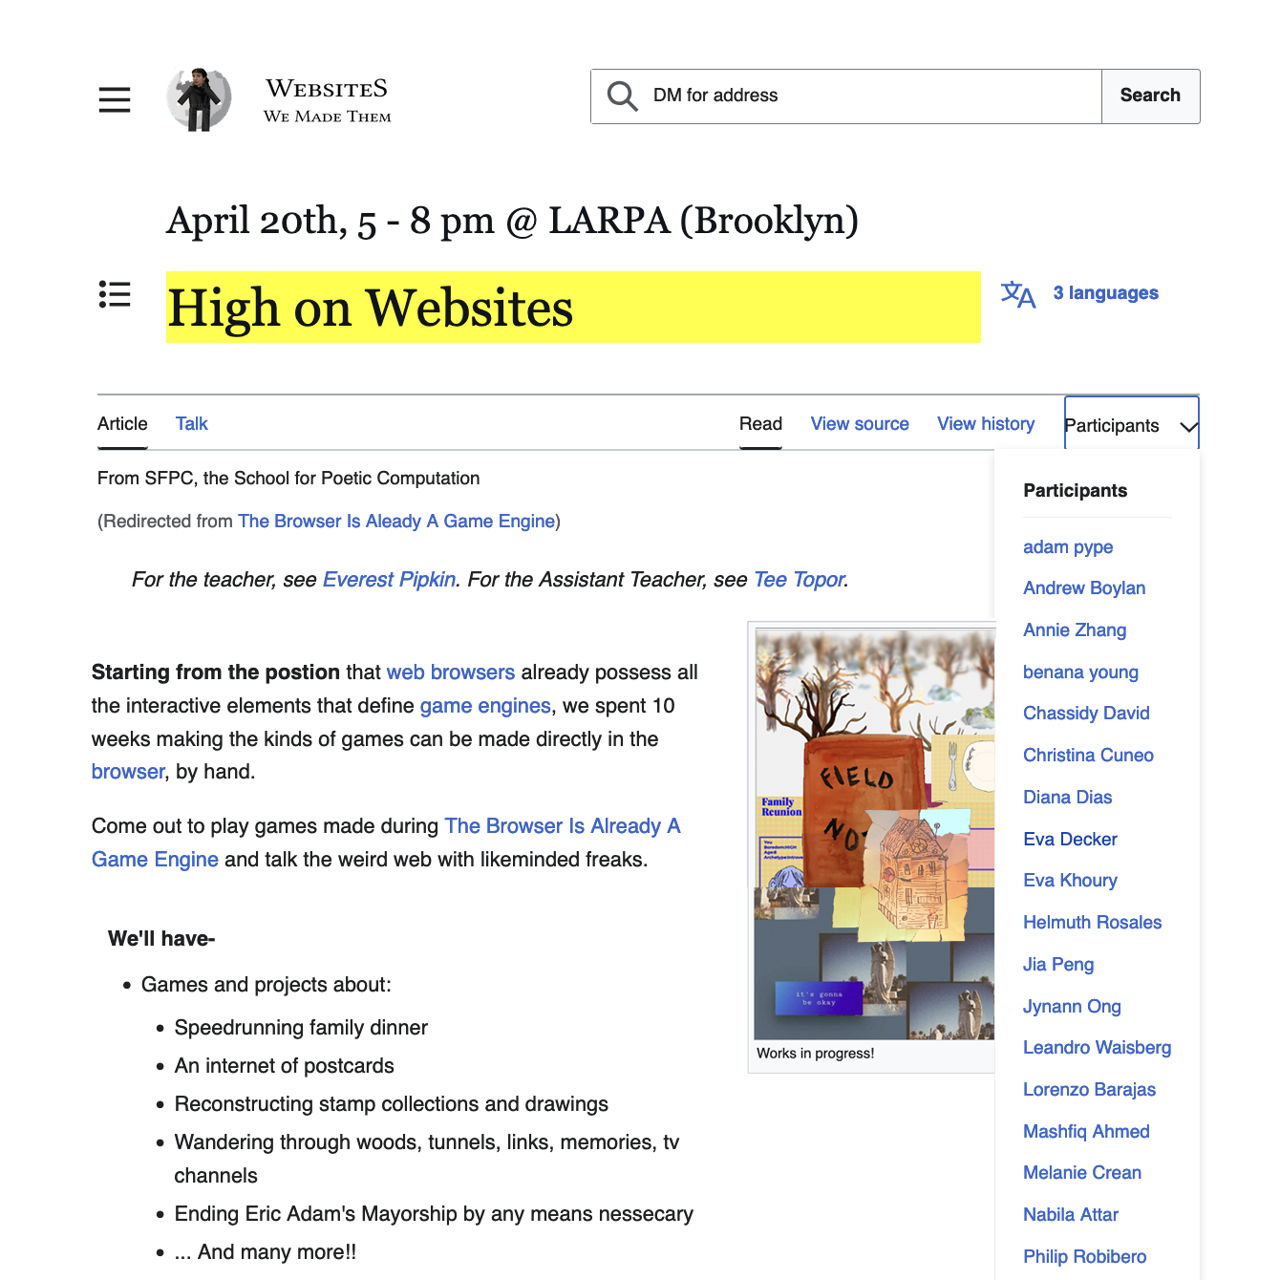1280x1280 pixels.
Task: Open the hamburger main menu
Action: [114, 99]
